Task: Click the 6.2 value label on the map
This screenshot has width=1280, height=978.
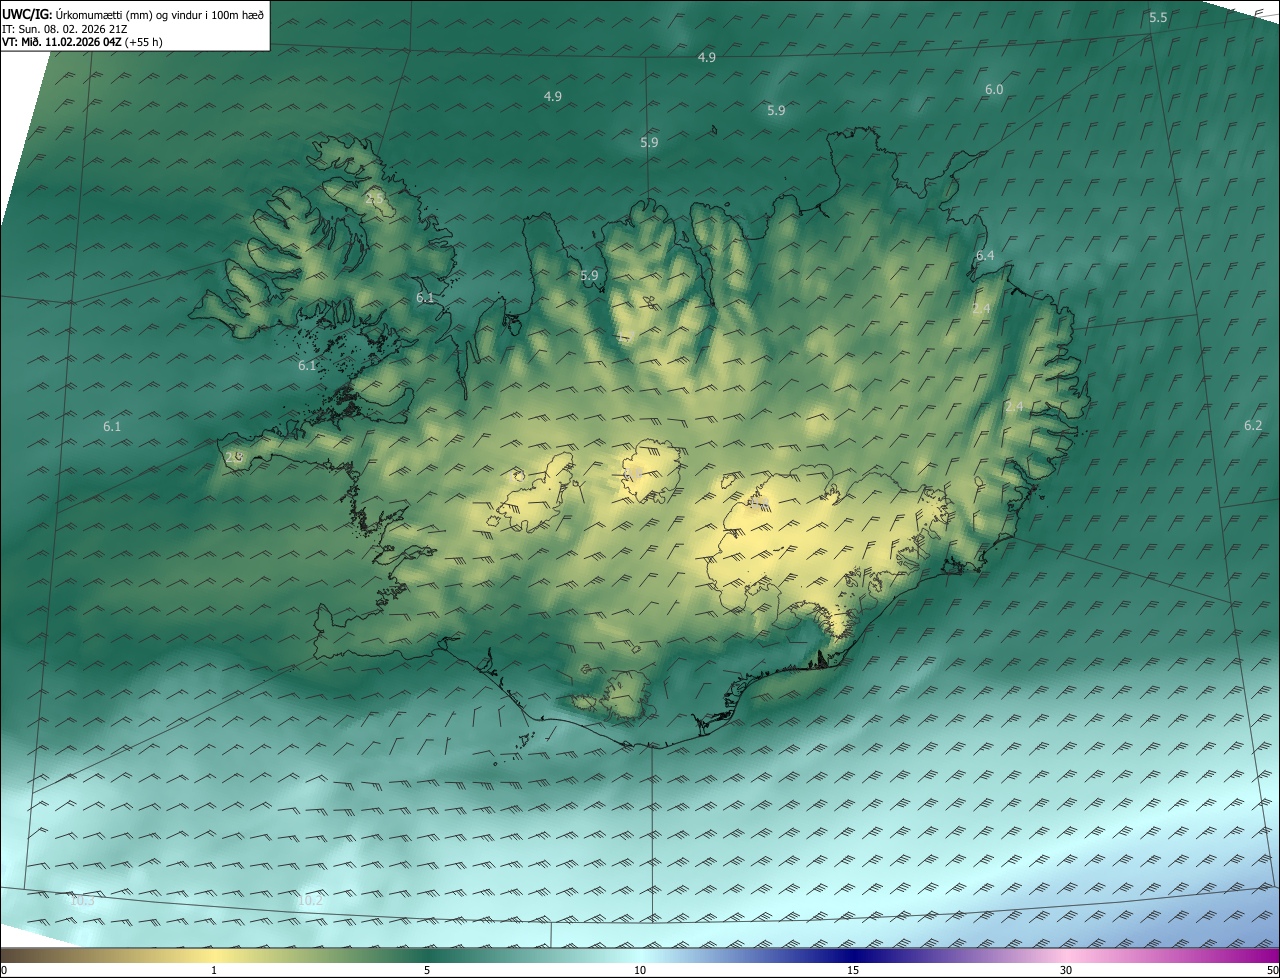Action: [1253, 425]
